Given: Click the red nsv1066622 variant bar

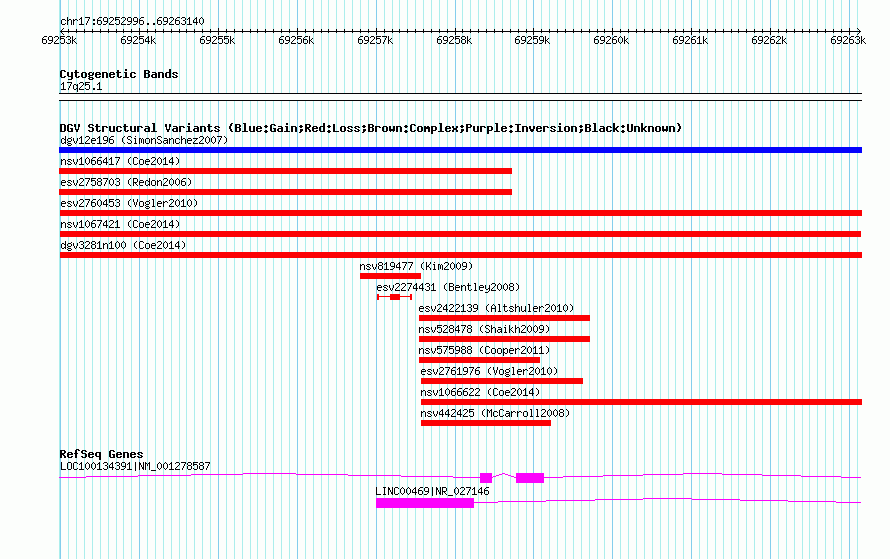Looking at the screenshot, I should 641,402.
